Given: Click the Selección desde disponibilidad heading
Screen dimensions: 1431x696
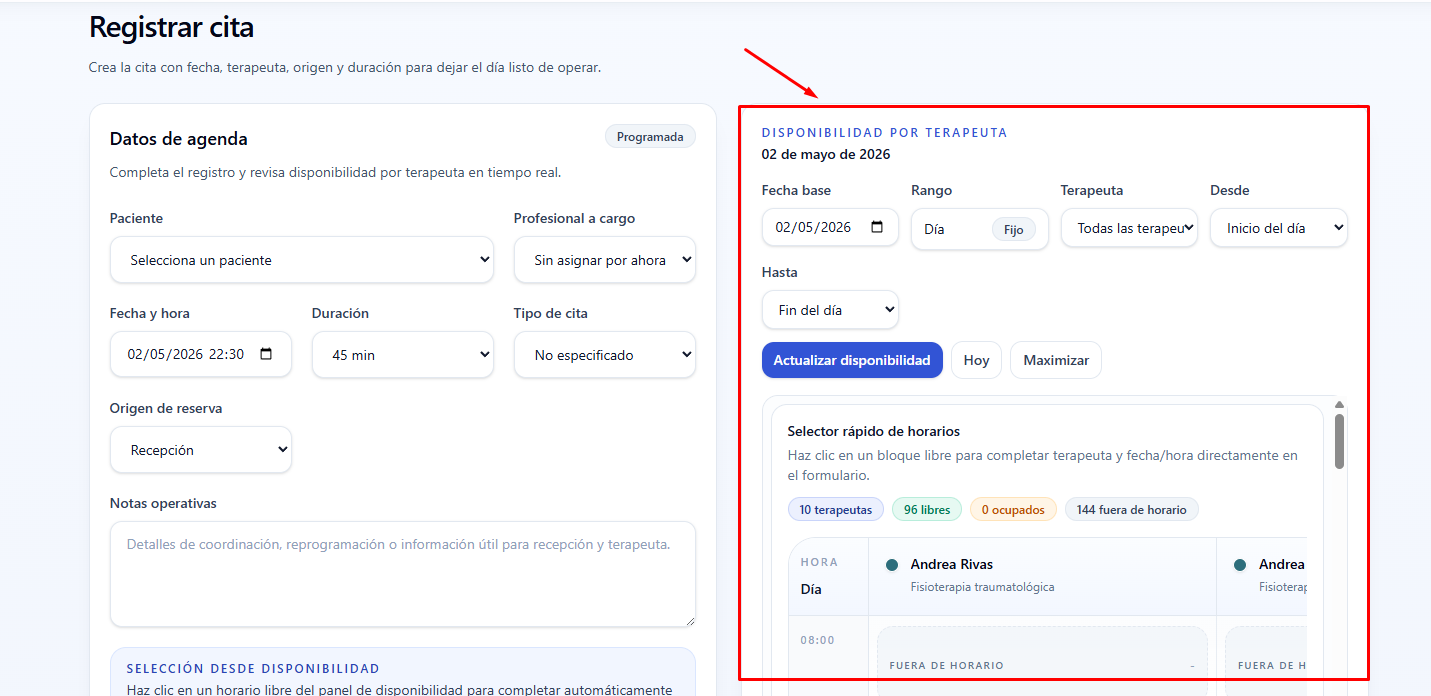Looking at the screenshot, I should [x=253, y=668].
